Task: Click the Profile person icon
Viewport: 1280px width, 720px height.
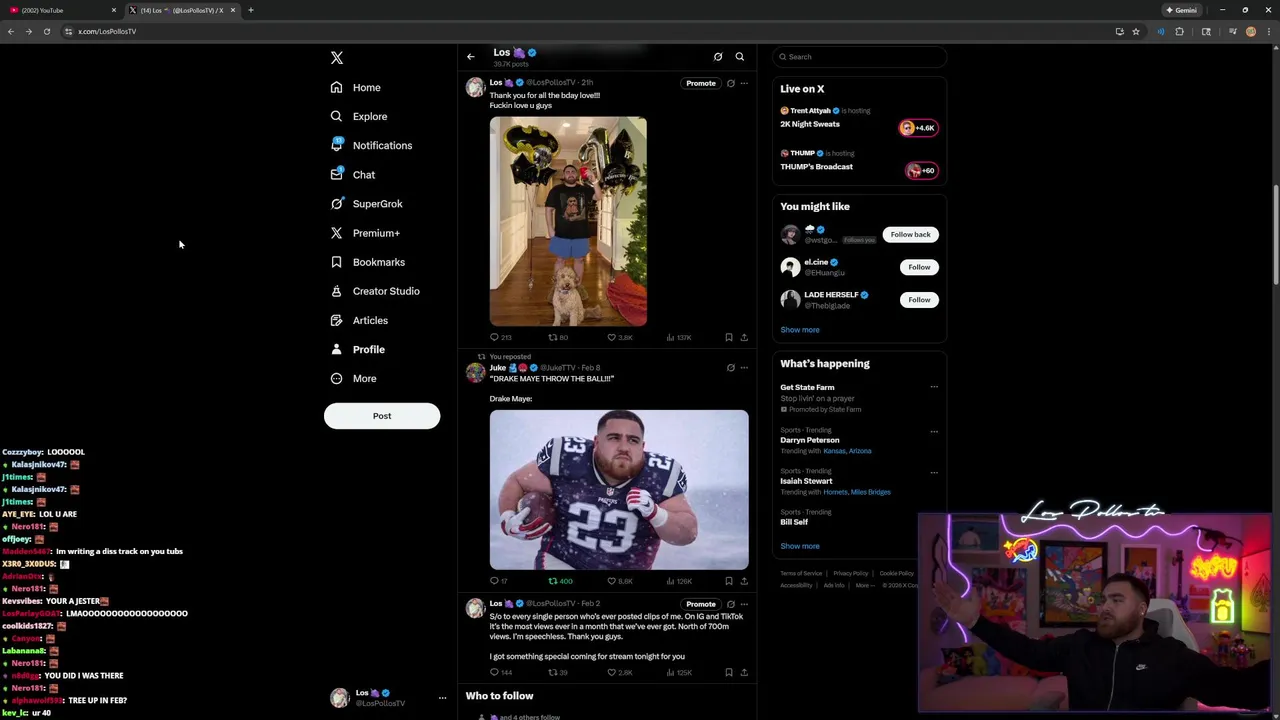Action: tap(337, 349)
